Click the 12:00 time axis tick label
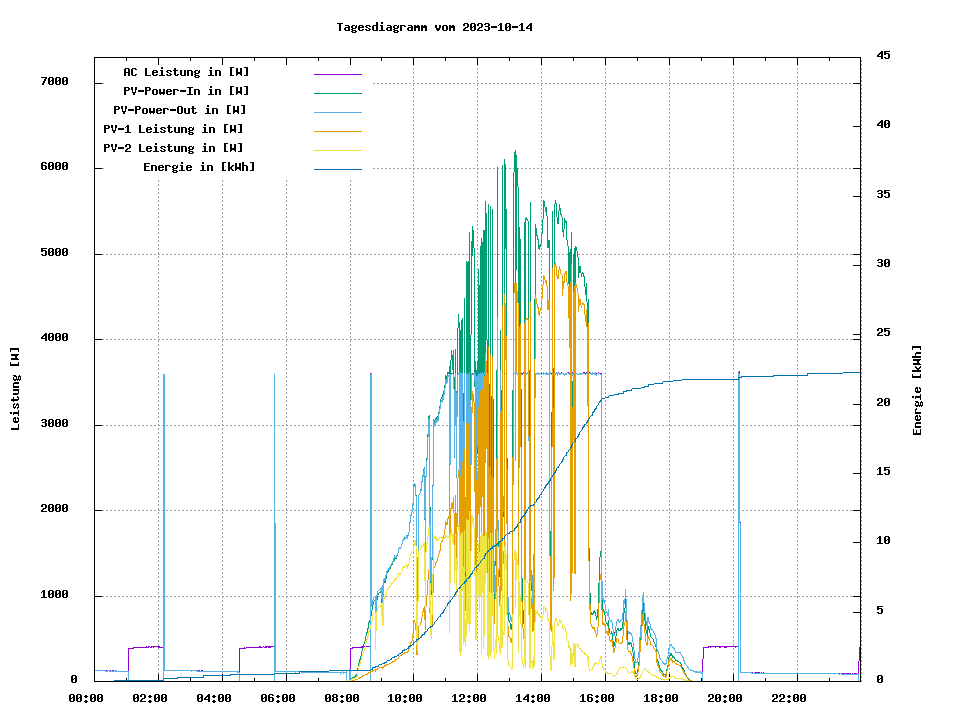Image resolution: width=960 pixels, height=720 pixels. [x=469, y=698]
